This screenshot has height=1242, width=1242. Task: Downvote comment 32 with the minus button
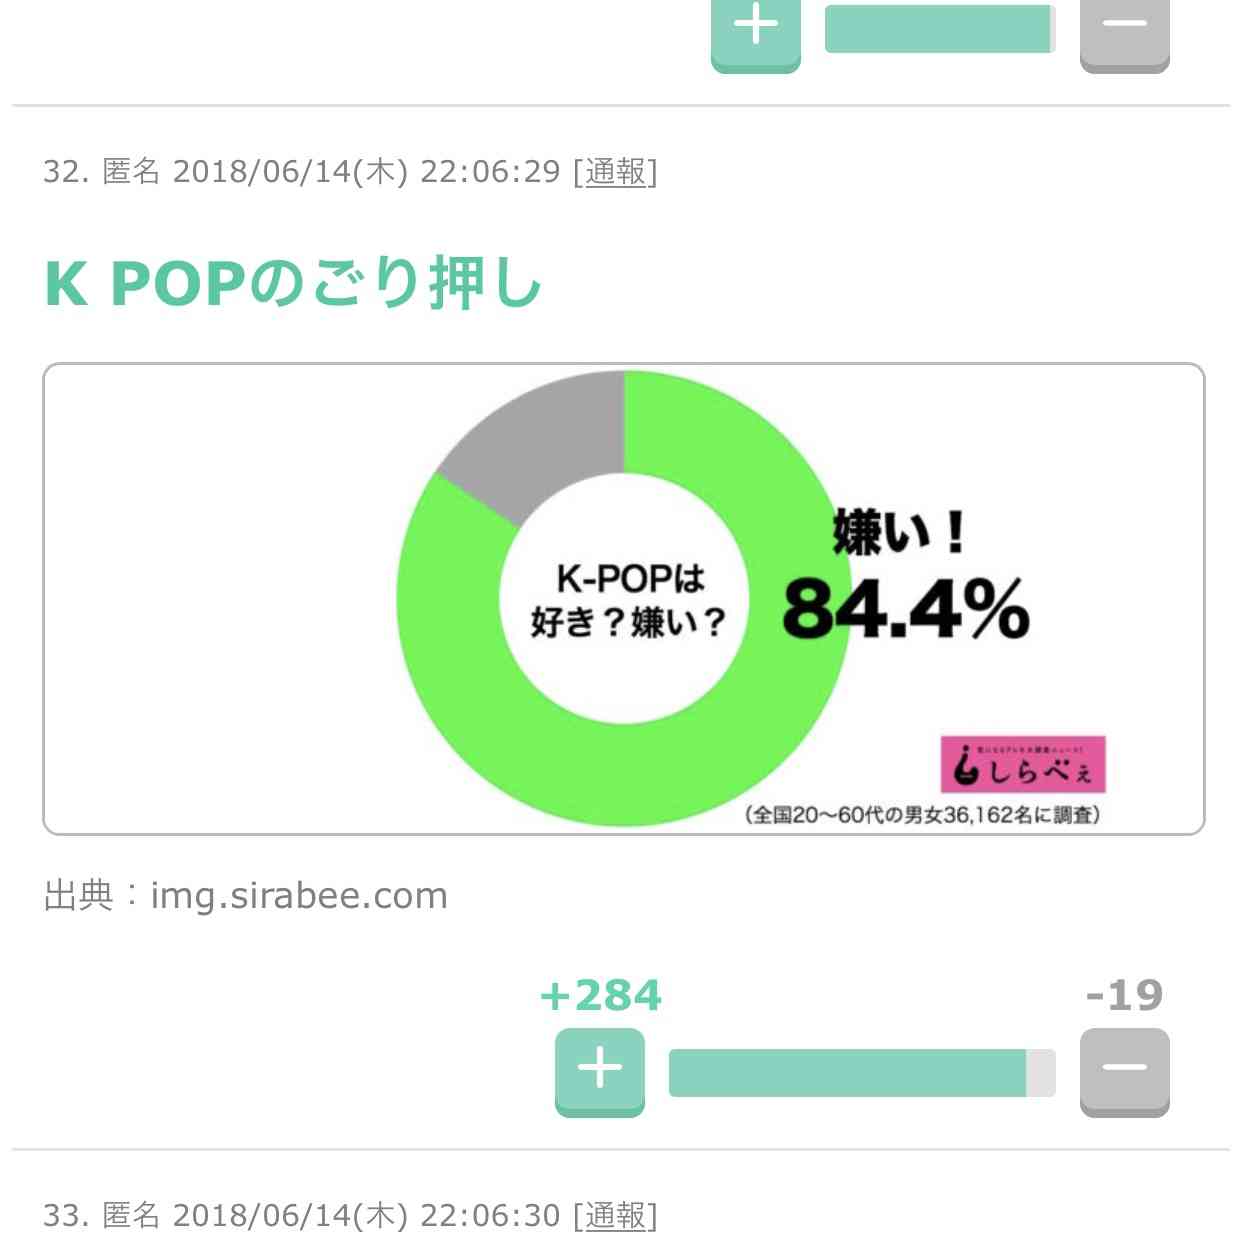[x=1124, y=1069]
